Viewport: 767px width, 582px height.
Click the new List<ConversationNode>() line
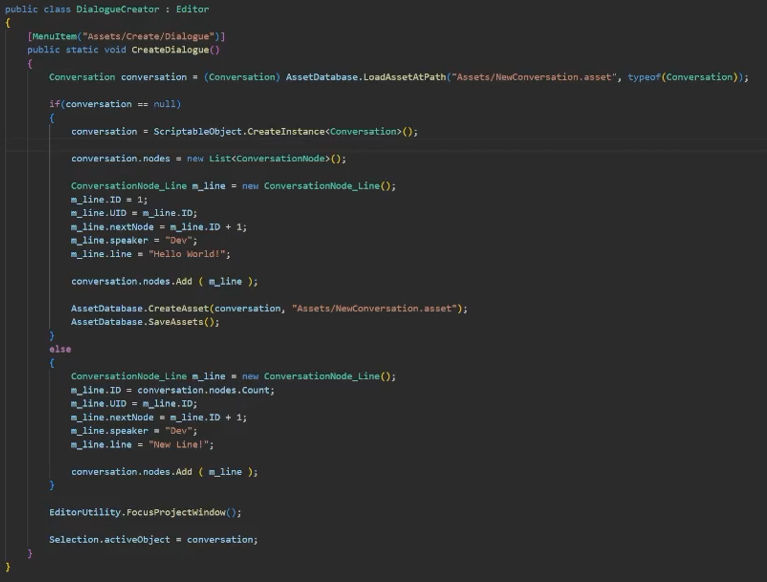[x=208, y=158]
